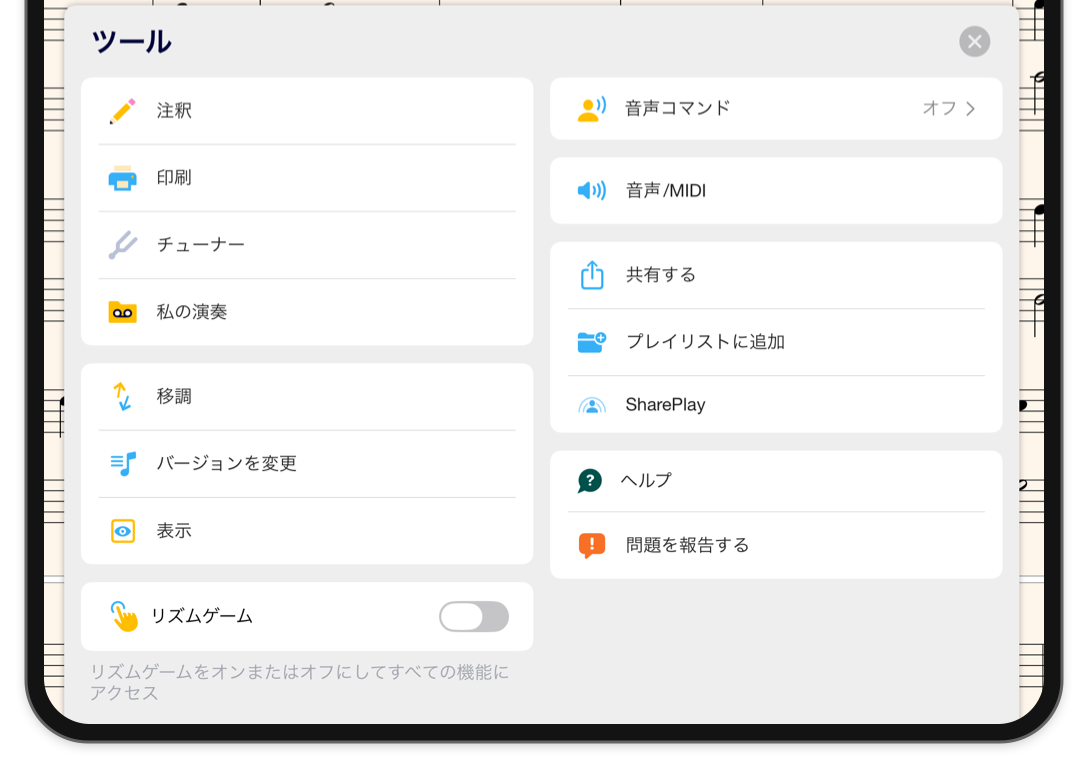Expand 音声コマンド options with the chevron
The width and height of the screenshot is (1088, 762).
971,109
